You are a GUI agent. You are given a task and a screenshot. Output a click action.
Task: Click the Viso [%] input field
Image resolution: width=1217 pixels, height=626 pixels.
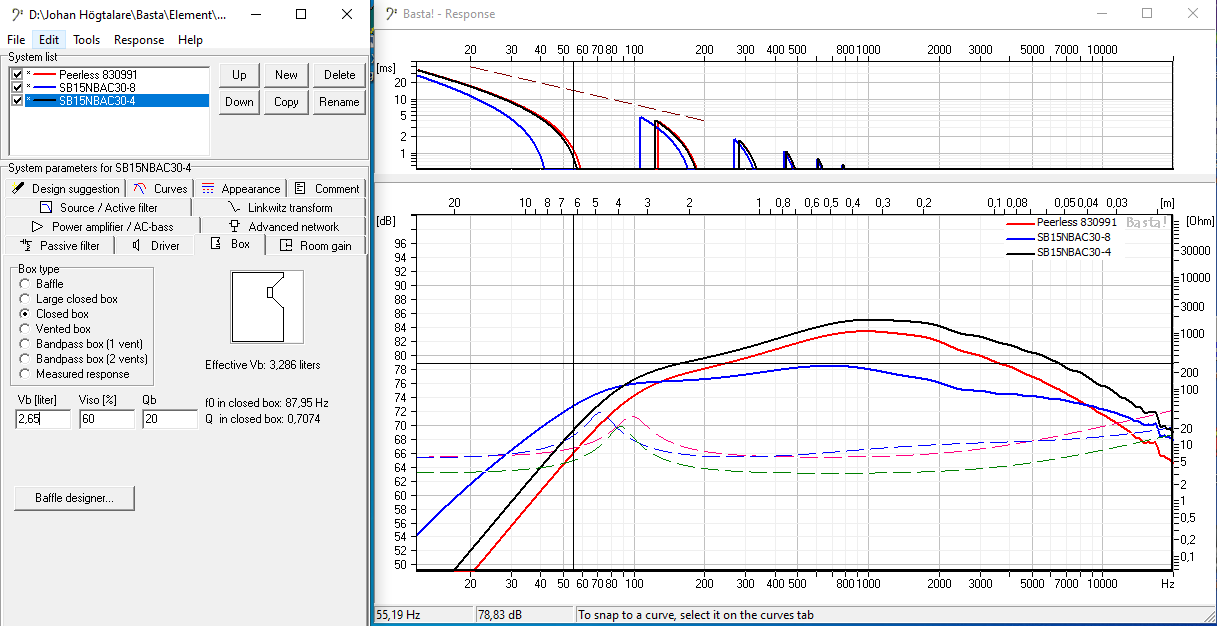[105, 420]
